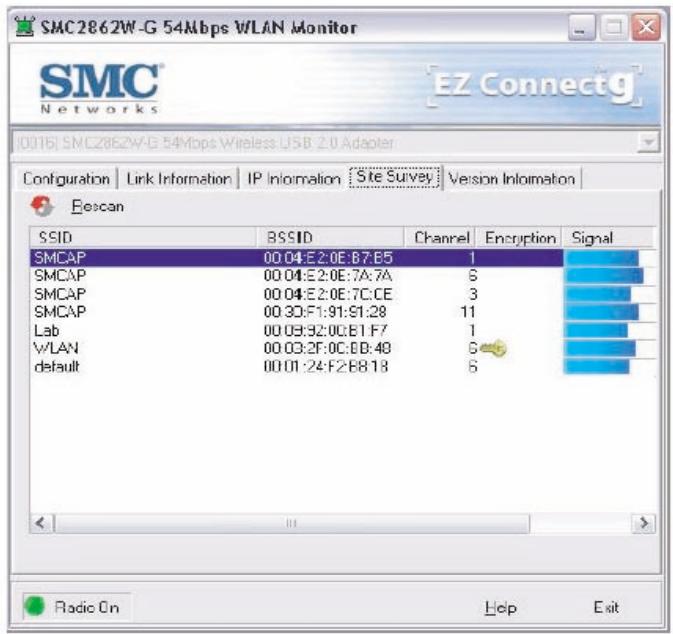The height and width of the screenshot is (634, 673).
Task: Open the wireless adapter dropdown list
Action: (x=648, y=142)
